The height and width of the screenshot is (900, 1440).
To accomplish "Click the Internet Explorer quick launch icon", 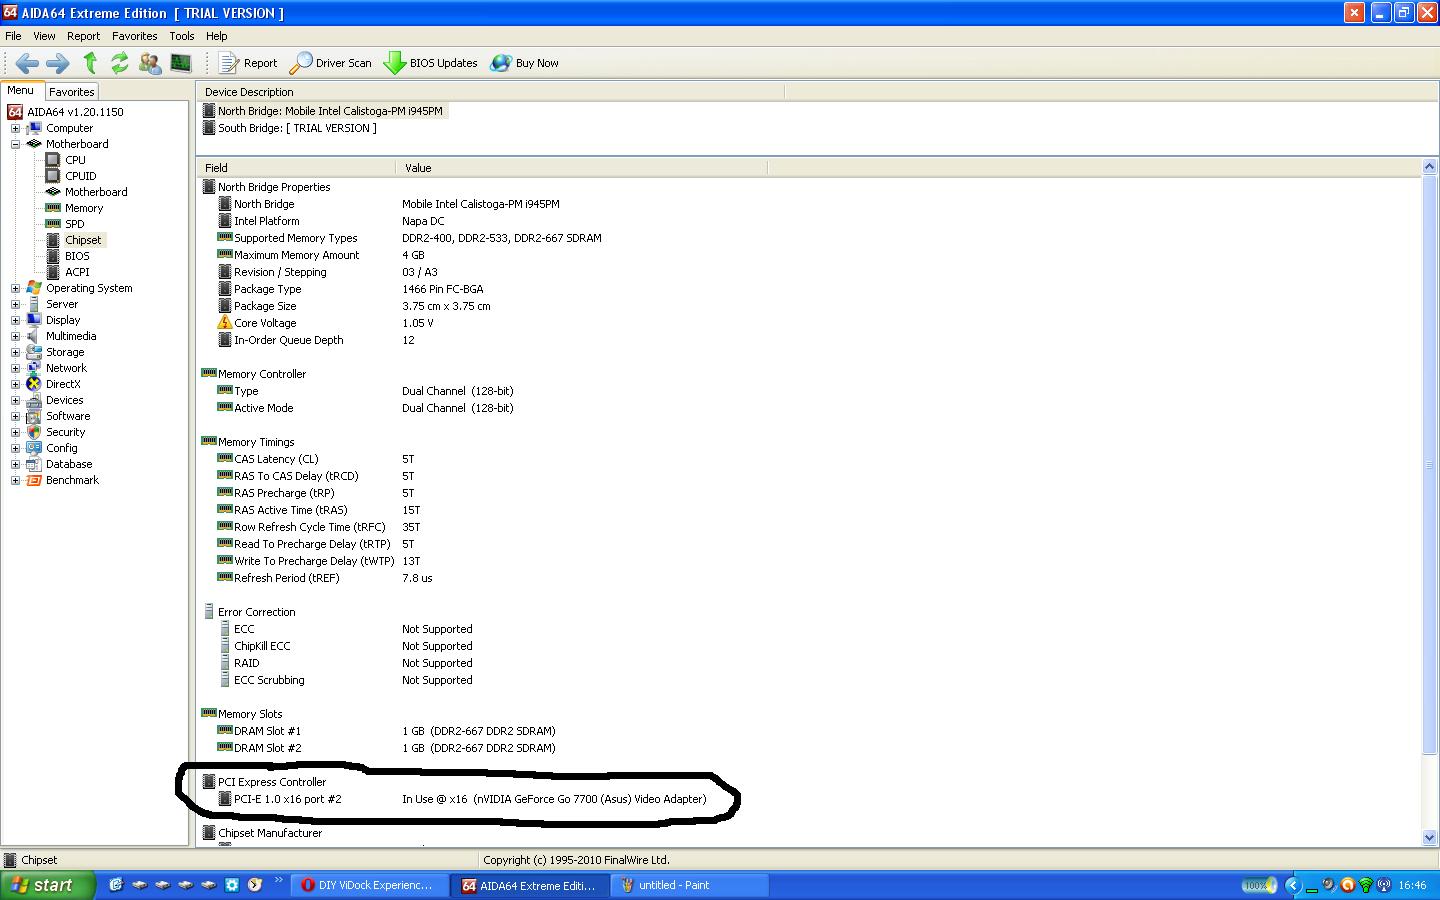I will (x=116, y=885).
